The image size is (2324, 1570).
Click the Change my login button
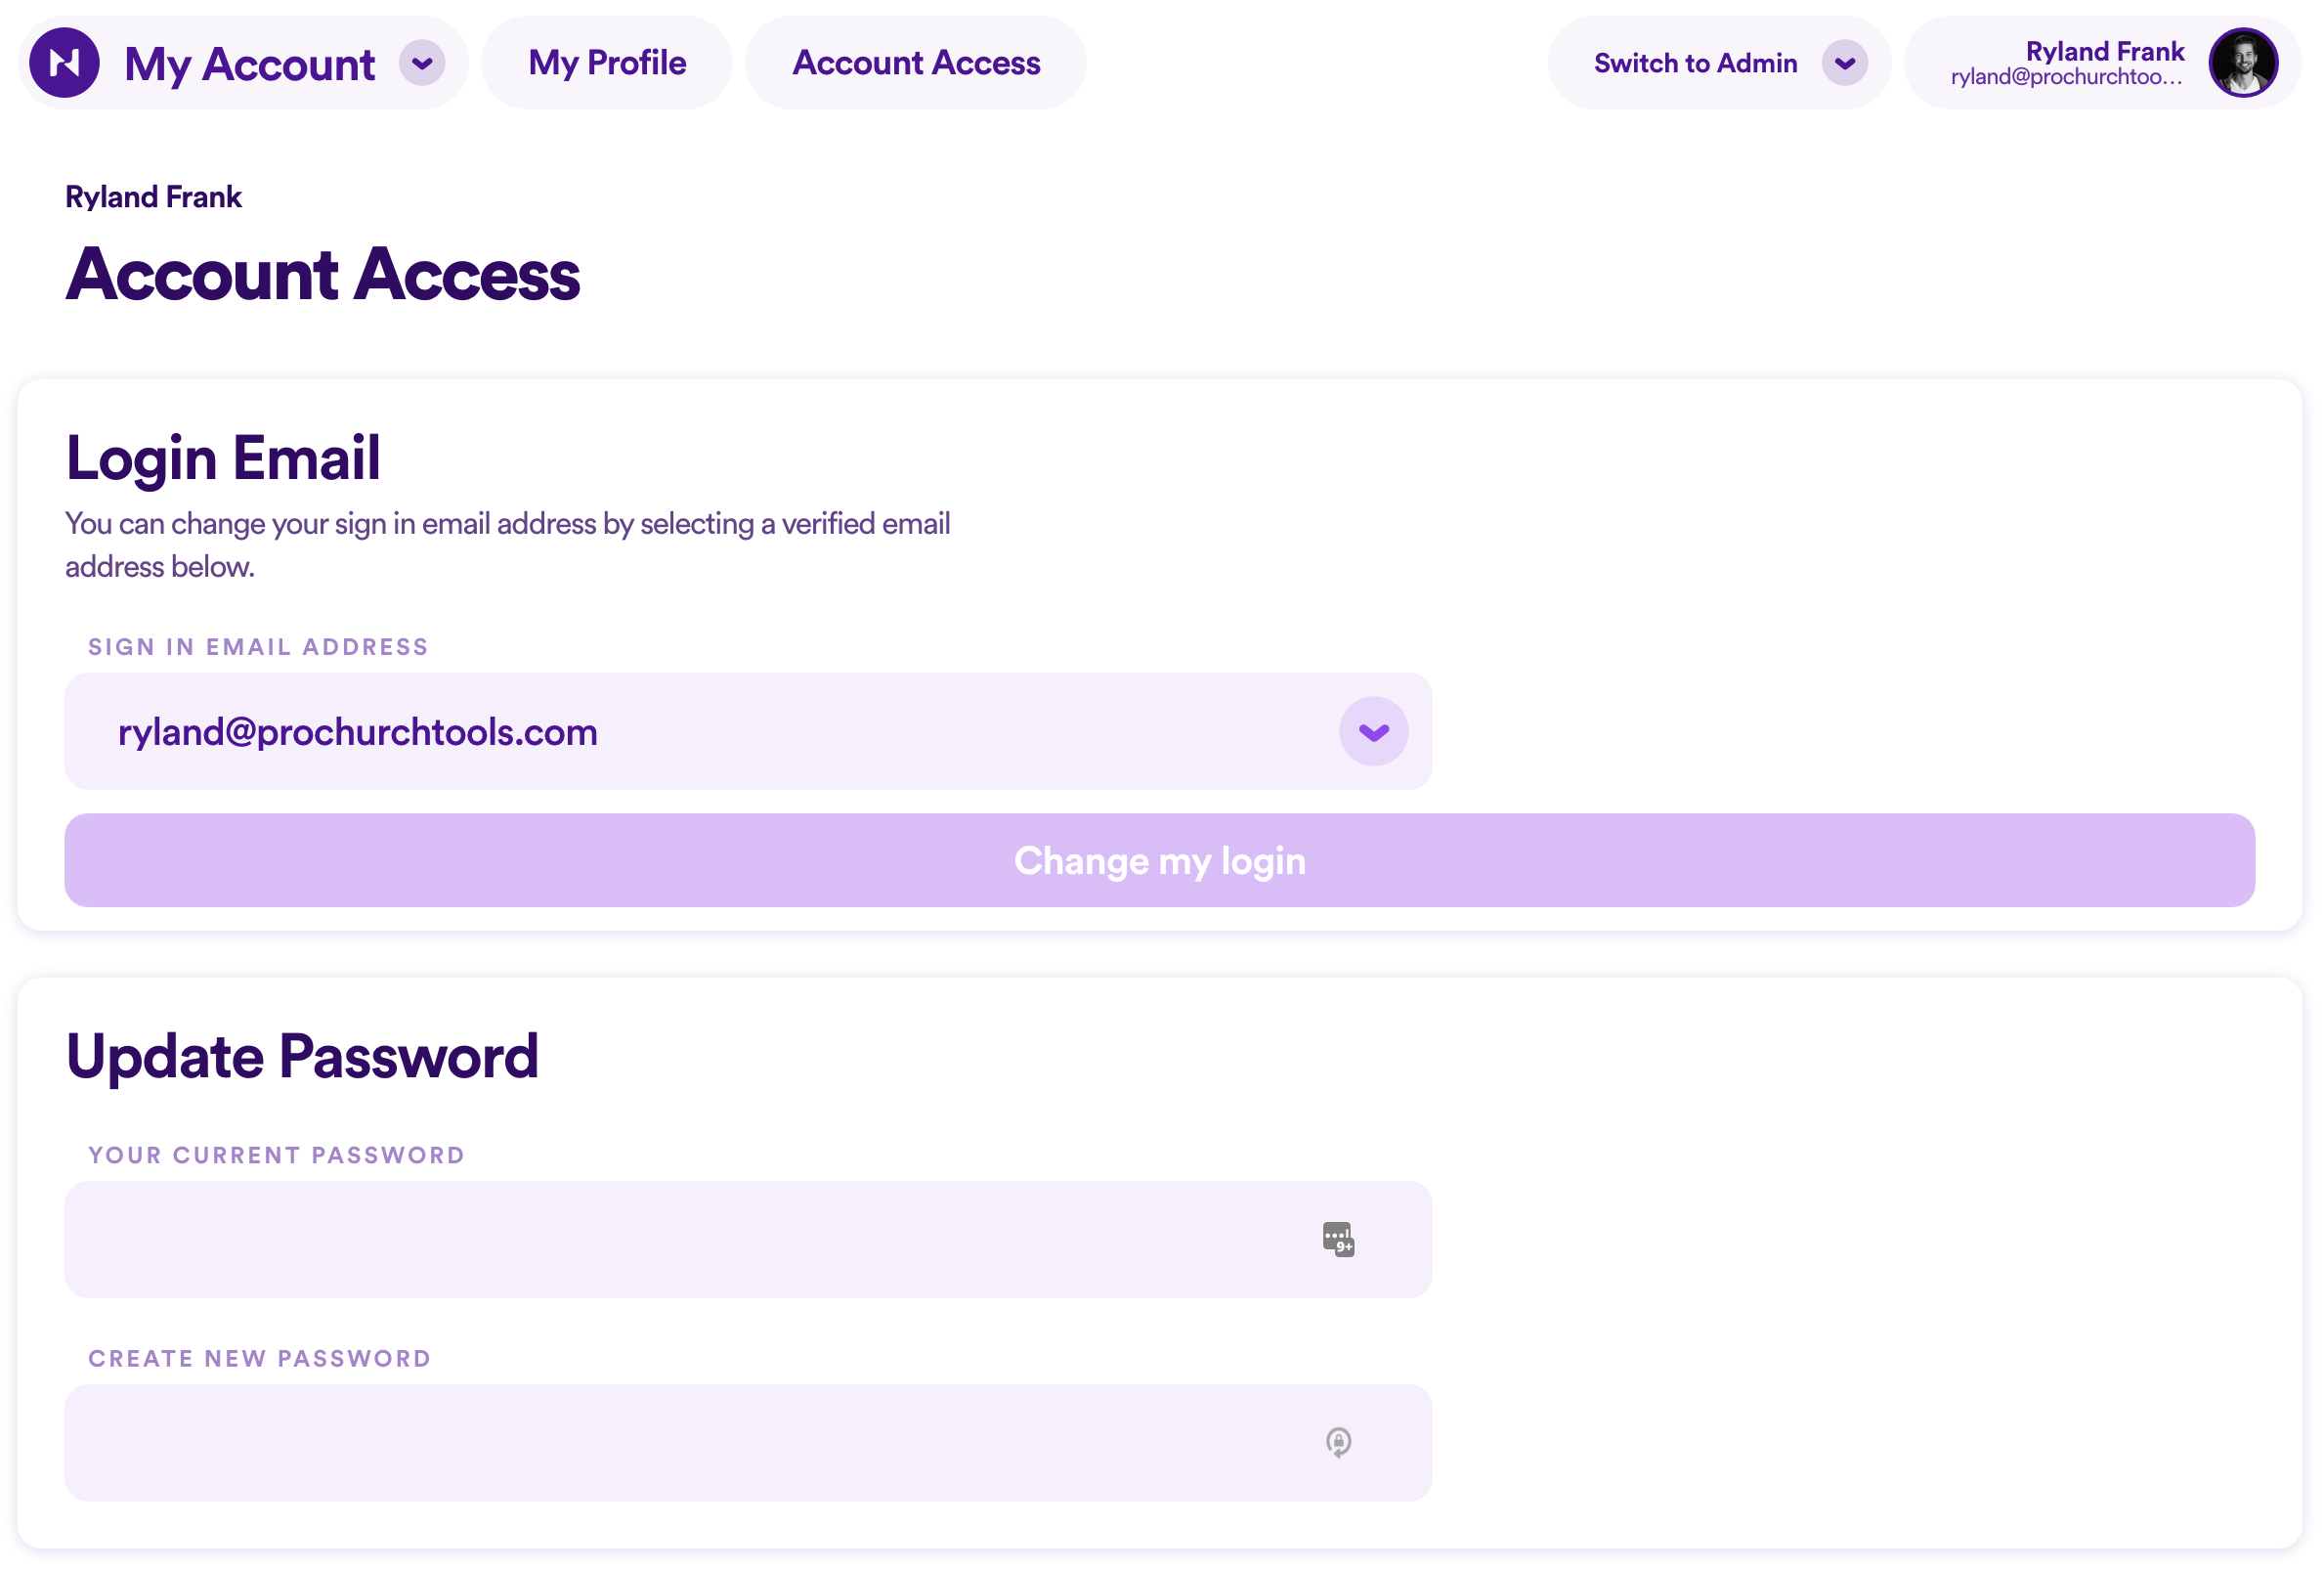pos(1159,860)
